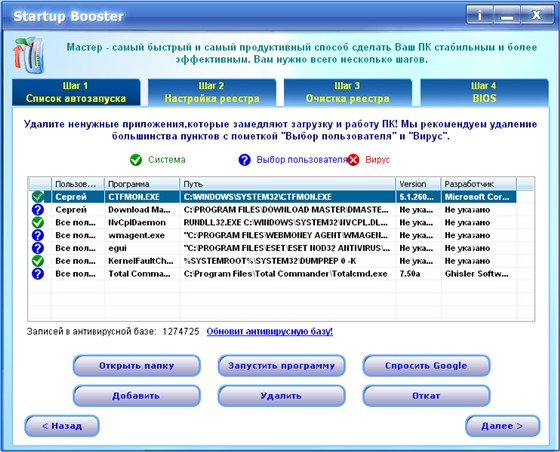
Task: Switch to Шаг 2 Настройка реестра tab
Action: tap(212, 92)
